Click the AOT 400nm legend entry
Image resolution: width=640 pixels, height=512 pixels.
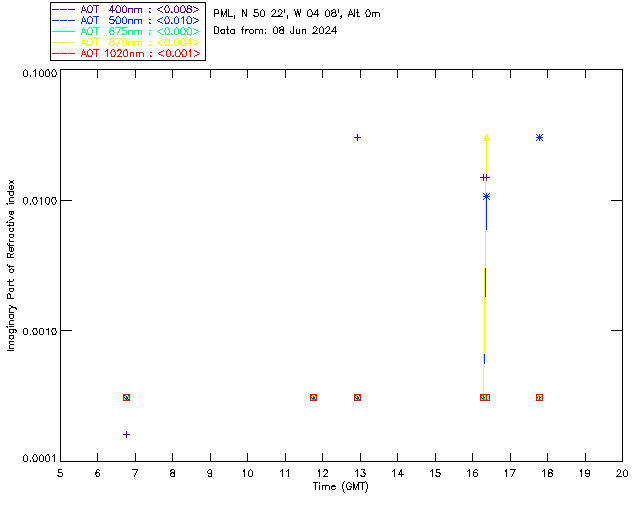128,9
